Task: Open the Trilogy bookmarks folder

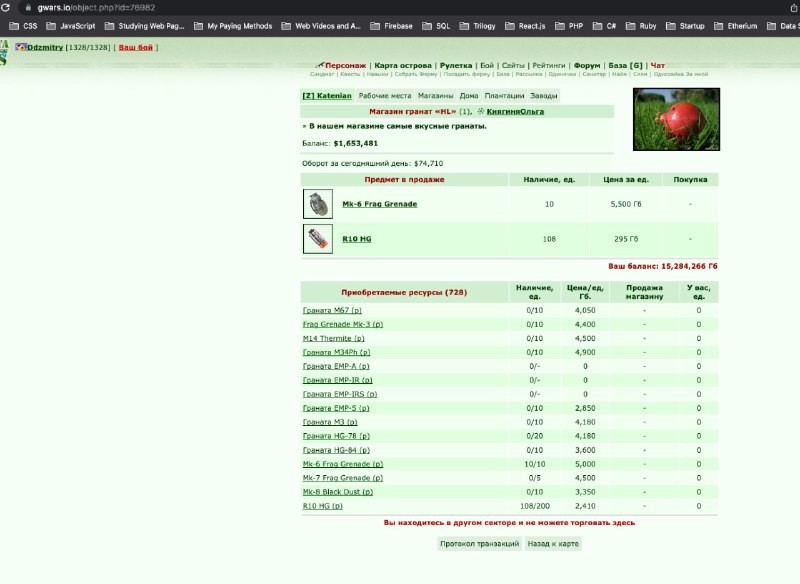Action: coord(478,26)
